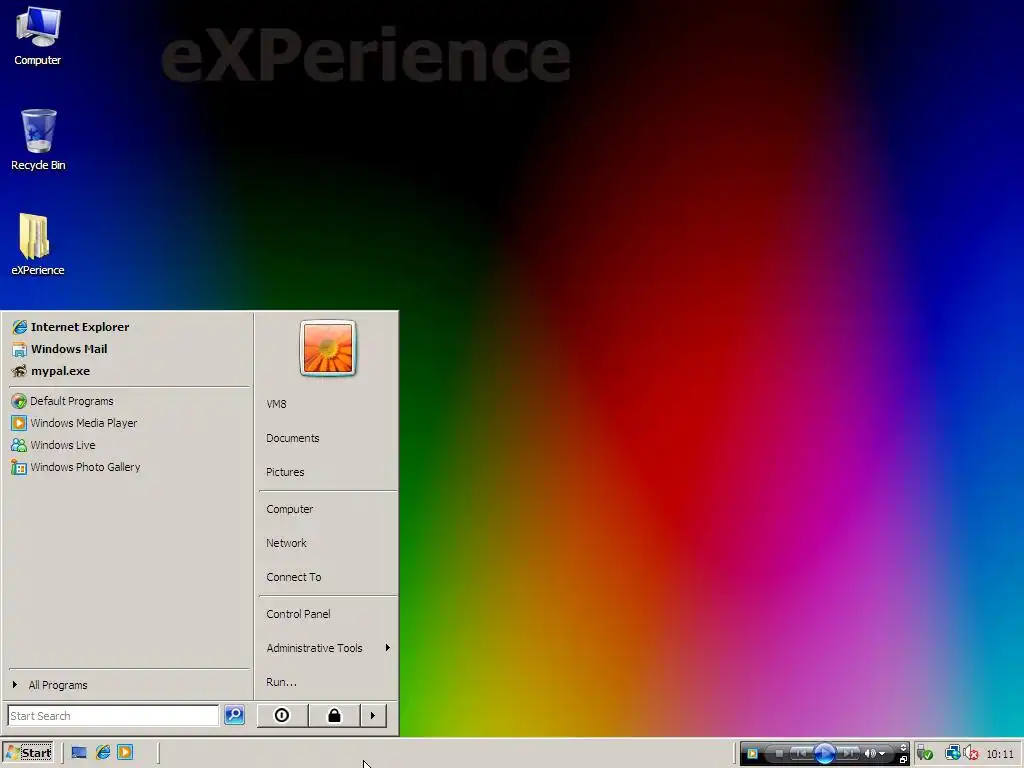The width and height of the screenshot is (1024, 768).
Task: Lock the computer with the padlock button
Action: [x=334, y=716]
